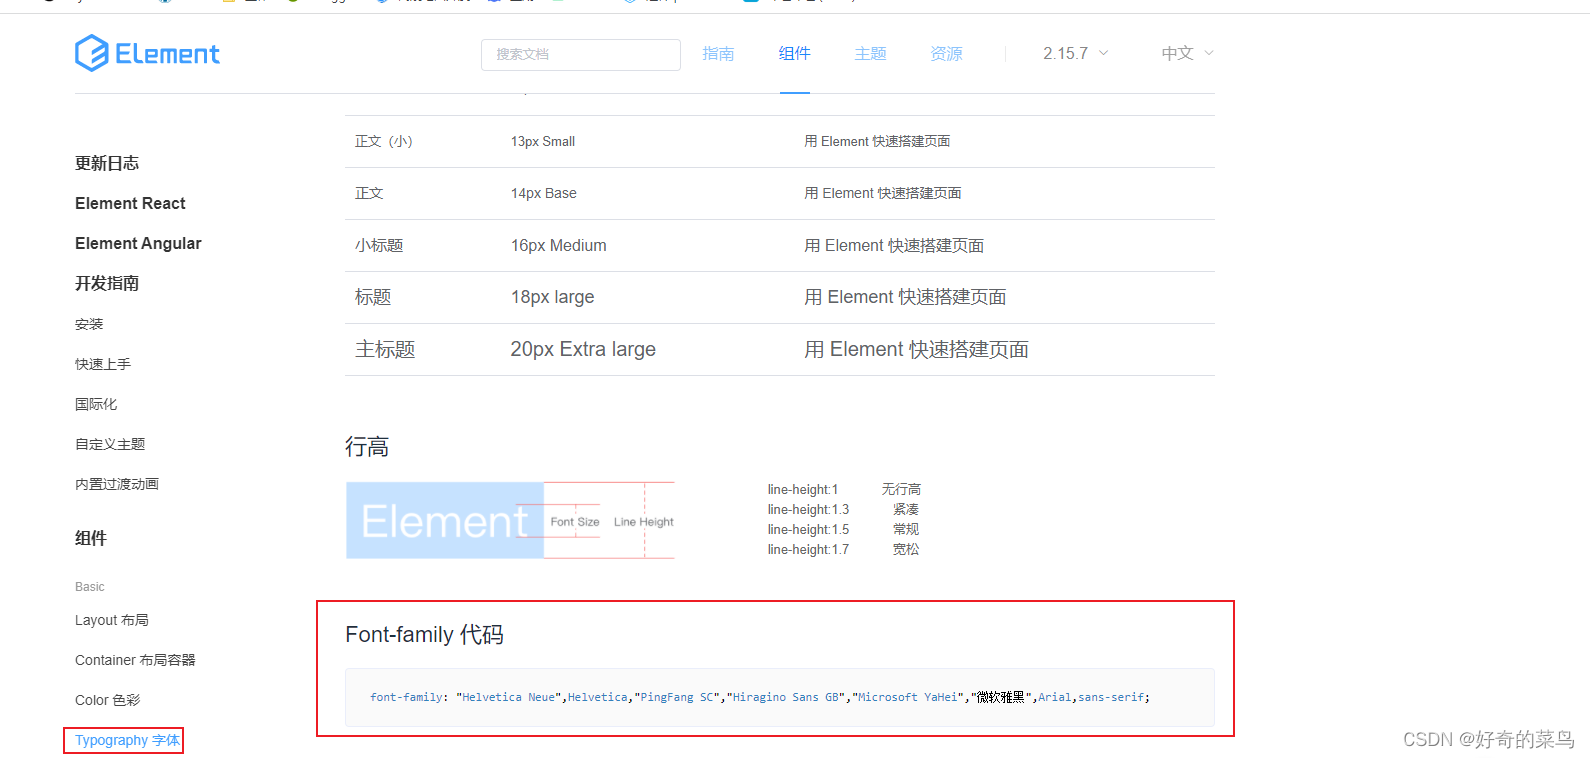This screenshot has width=1590, height=758.
Task: Open the 资源 nav tab
Action: 946,54
